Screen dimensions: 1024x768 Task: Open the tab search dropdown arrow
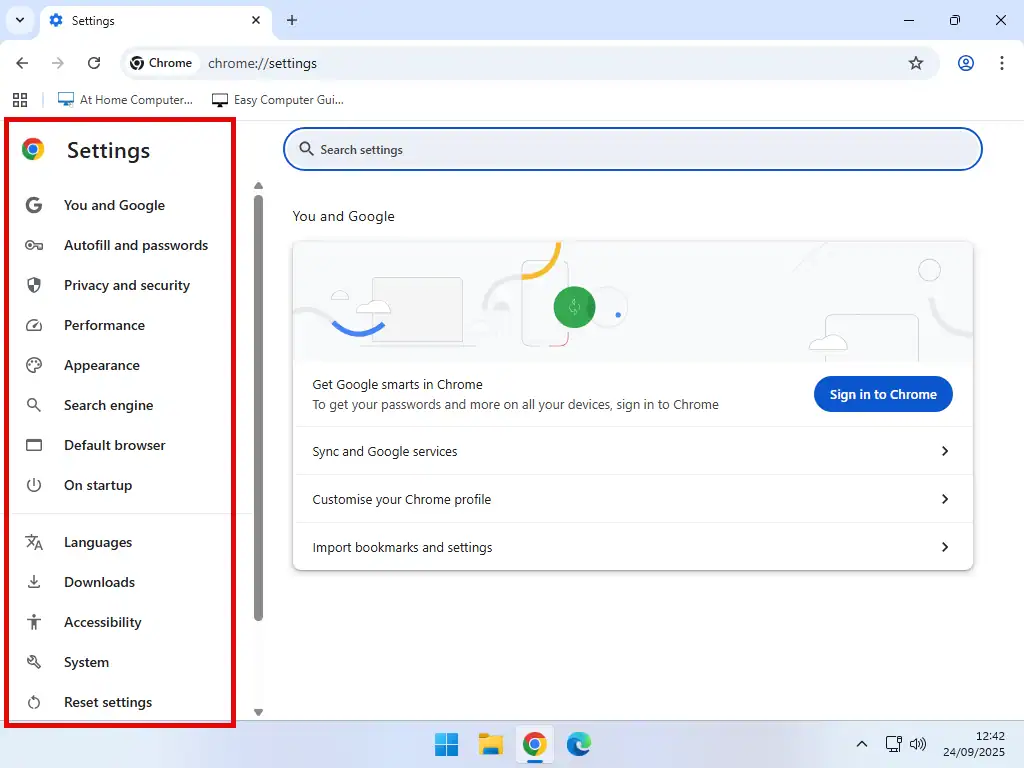20,20
